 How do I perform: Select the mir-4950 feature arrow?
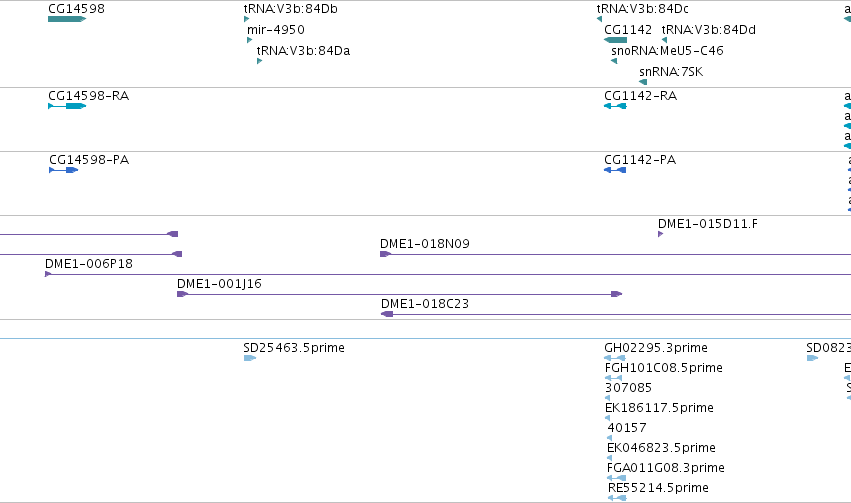250,40
